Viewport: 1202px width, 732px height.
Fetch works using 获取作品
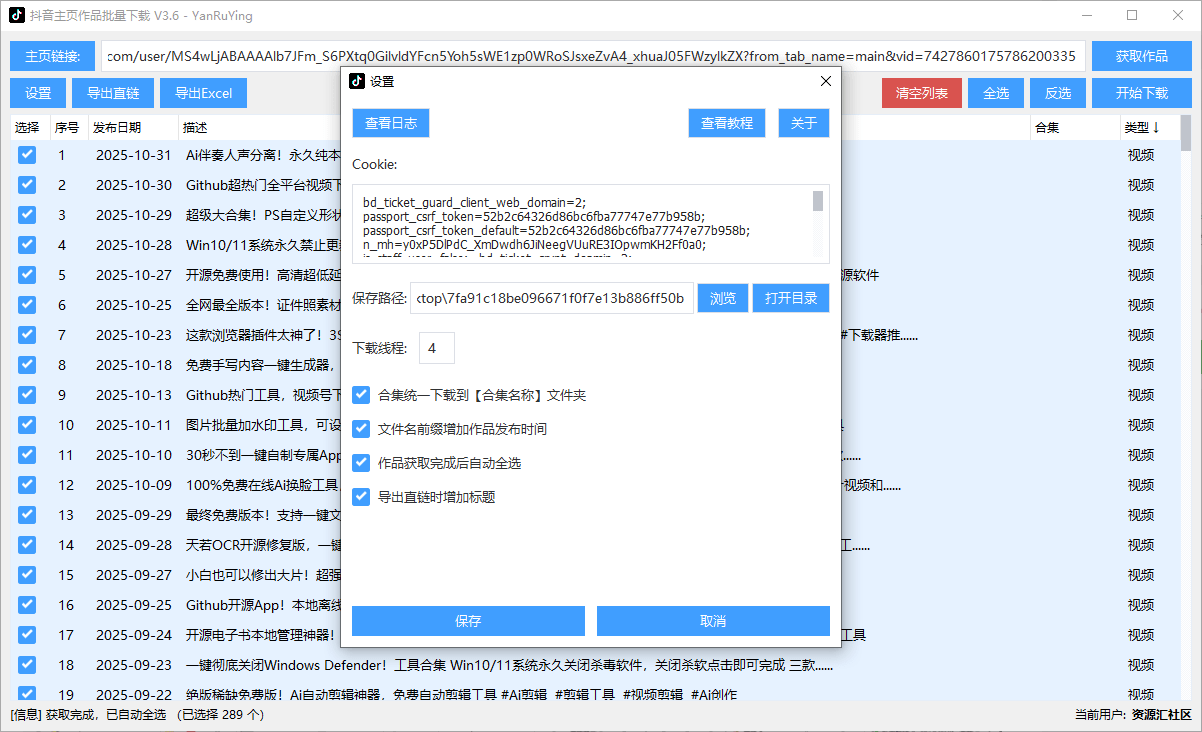(1140, 56)
